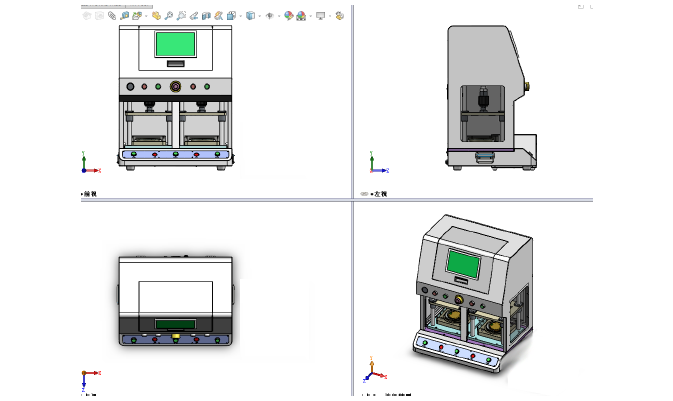The width and height of the screenshot is (673, 401).
Task: Expand the View Settings monitor dropdown arrow
Action: [330, 16]
